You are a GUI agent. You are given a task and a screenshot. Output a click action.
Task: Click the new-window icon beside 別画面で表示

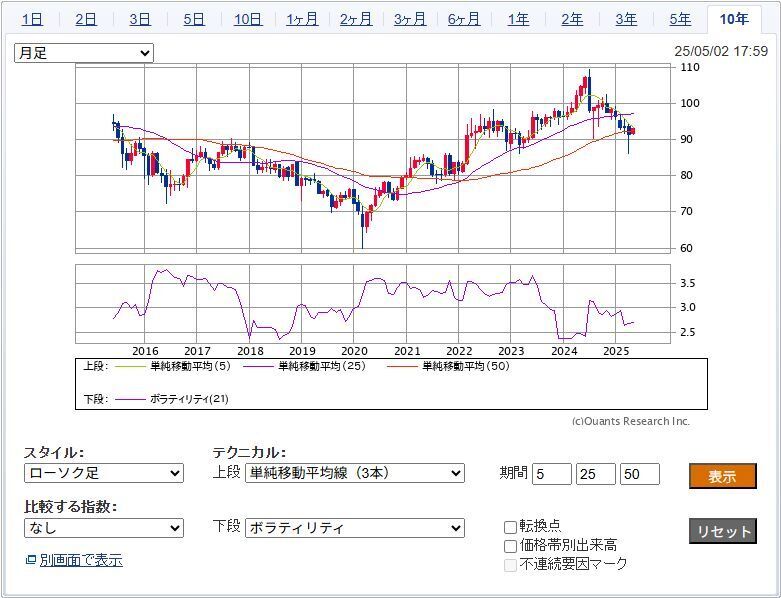(x=31, y=560)
